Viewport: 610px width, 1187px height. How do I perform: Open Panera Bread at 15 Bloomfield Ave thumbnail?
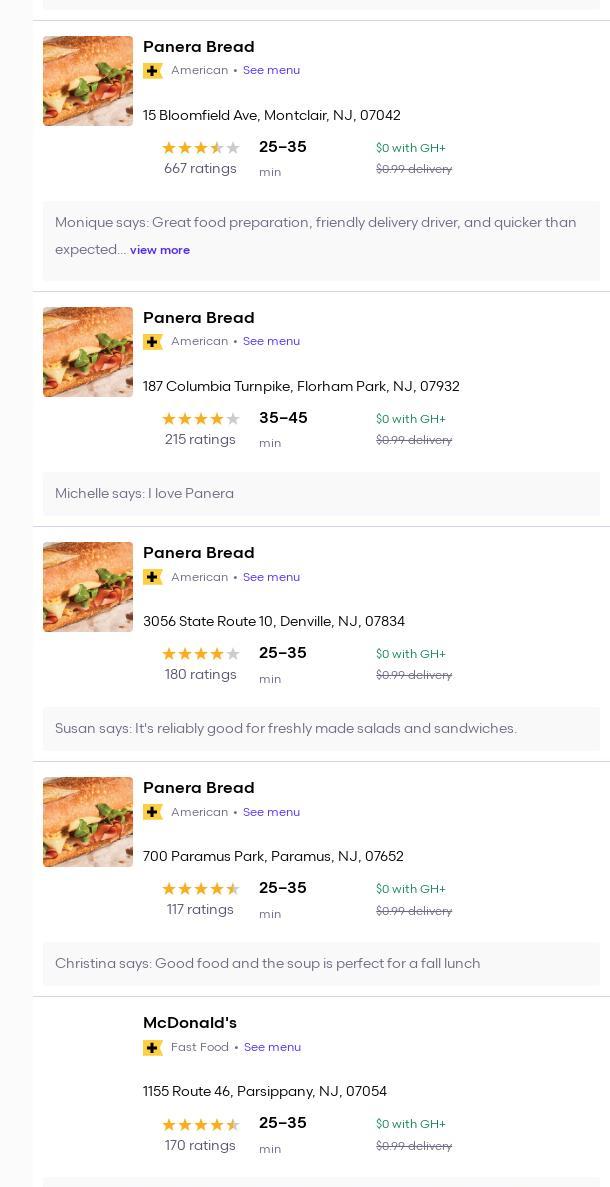[88, 81]
